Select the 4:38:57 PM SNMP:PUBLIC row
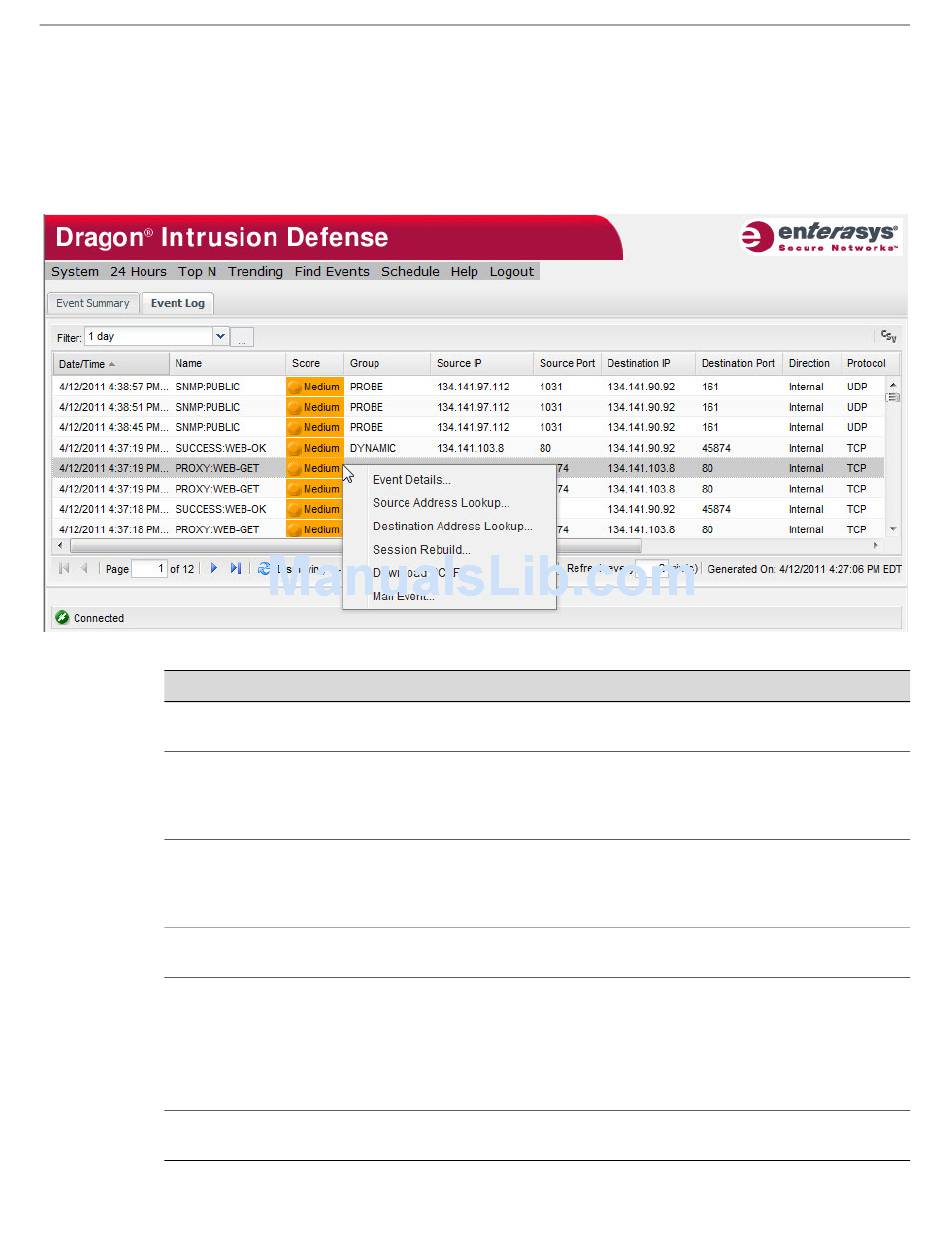950x1260 pixels. click(469, 387)
